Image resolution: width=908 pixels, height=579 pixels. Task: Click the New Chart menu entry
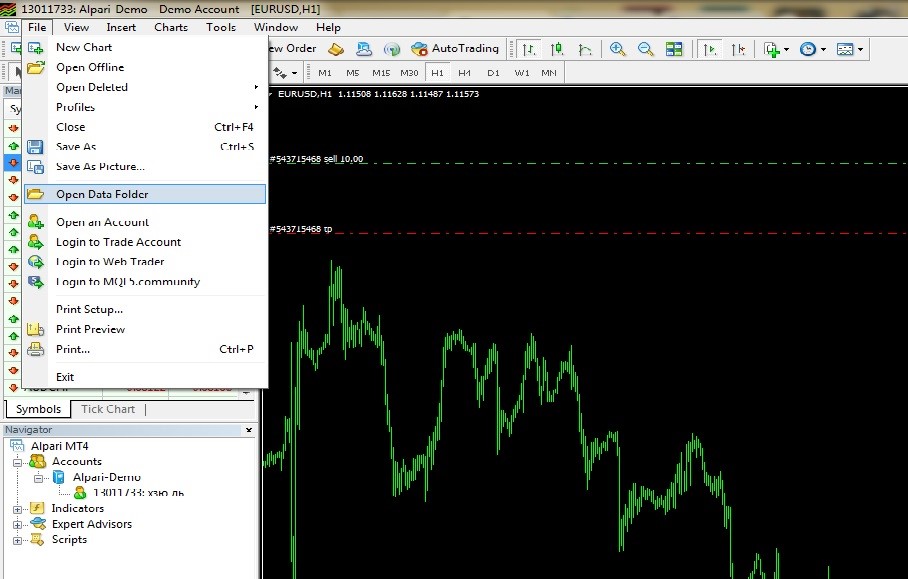(145, 47)
